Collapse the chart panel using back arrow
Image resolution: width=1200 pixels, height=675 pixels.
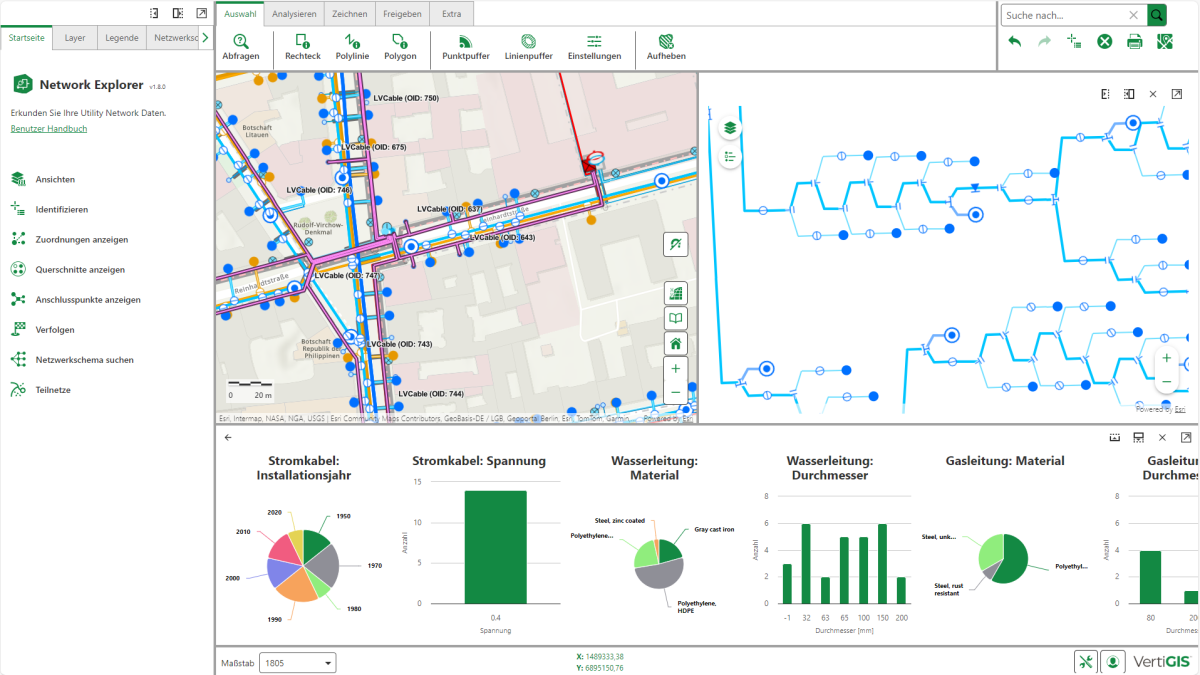click(228, 438)
